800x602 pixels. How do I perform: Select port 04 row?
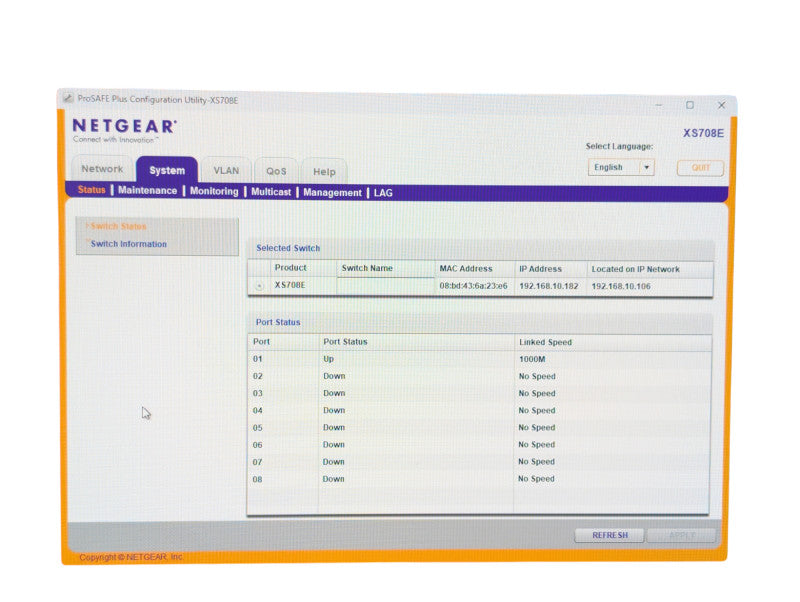pos(480,411)
